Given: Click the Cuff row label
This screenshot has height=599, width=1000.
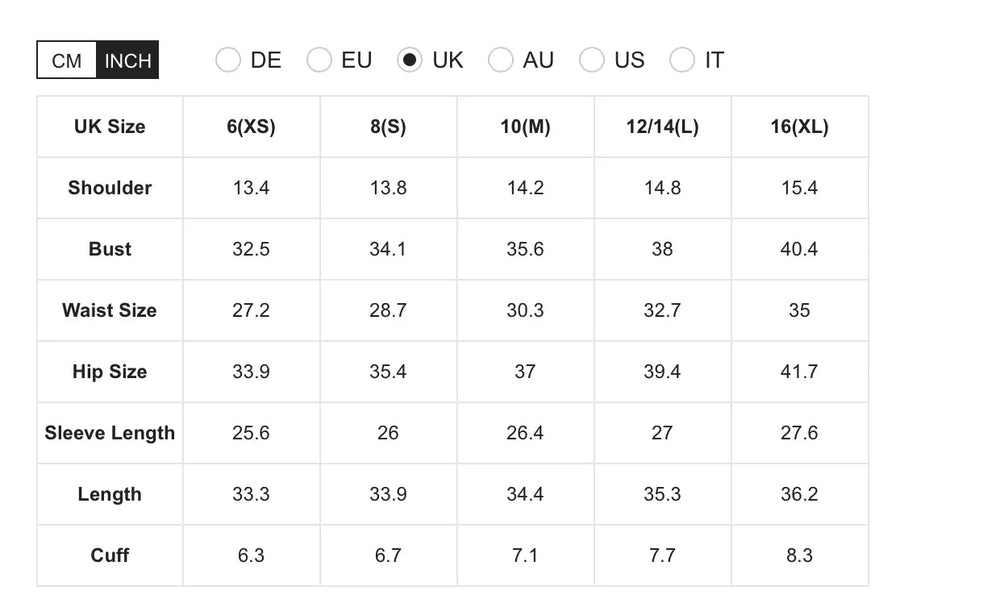Looking at the screenshot, I should point(110,555).
